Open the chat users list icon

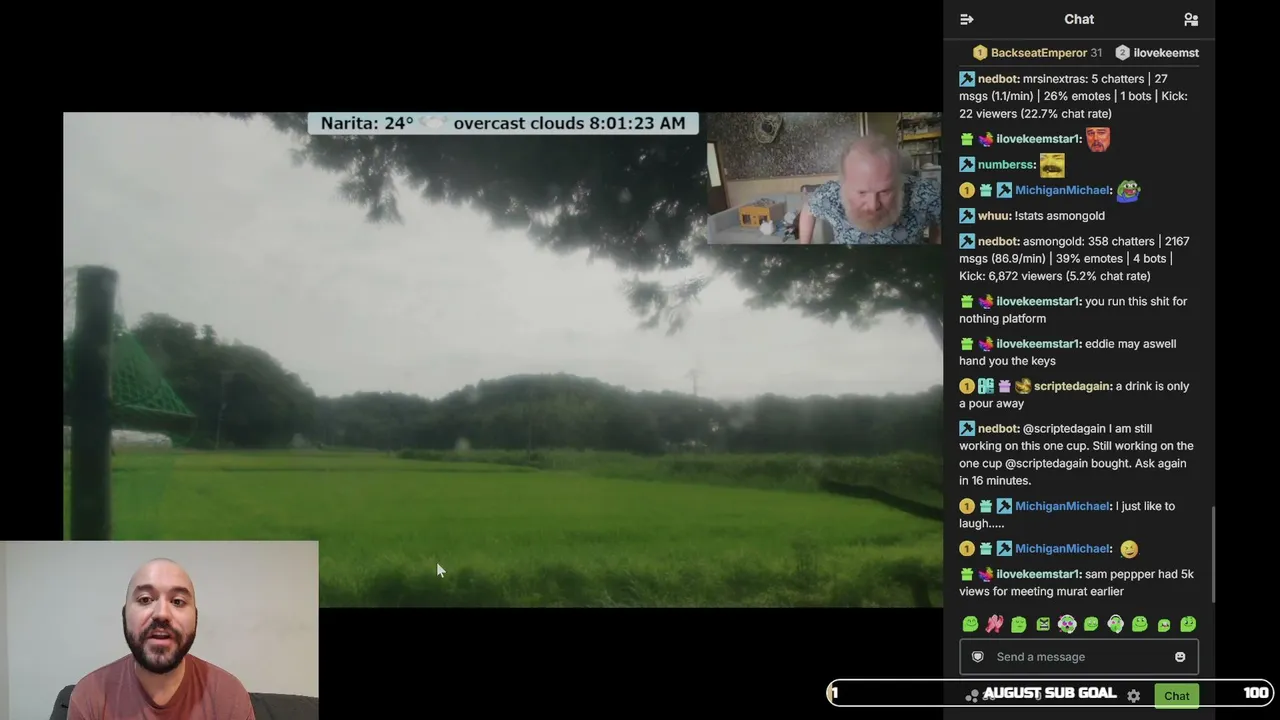[x=1190, y=19]
